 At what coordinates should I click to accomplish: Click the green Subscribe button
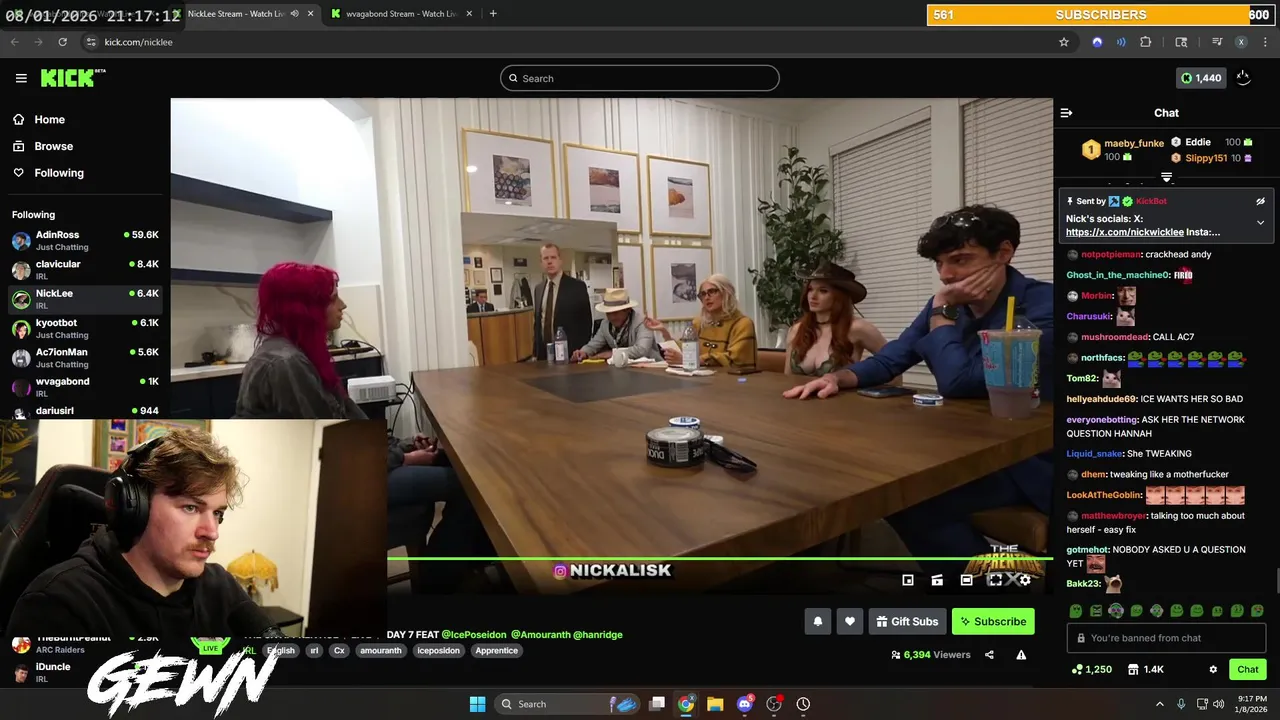click(993, 621)
